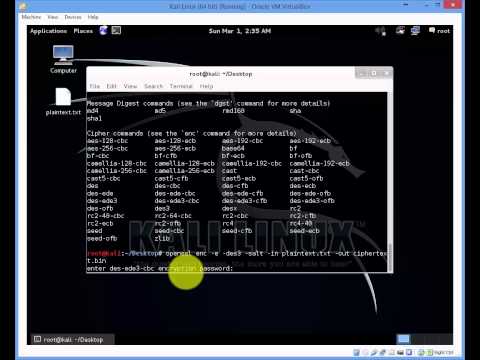Image resolution: width=480 pixels, height=360 pixels.
Task: Click the 'cast5-ofb' cipher text
Action: (x=306, y=178)
